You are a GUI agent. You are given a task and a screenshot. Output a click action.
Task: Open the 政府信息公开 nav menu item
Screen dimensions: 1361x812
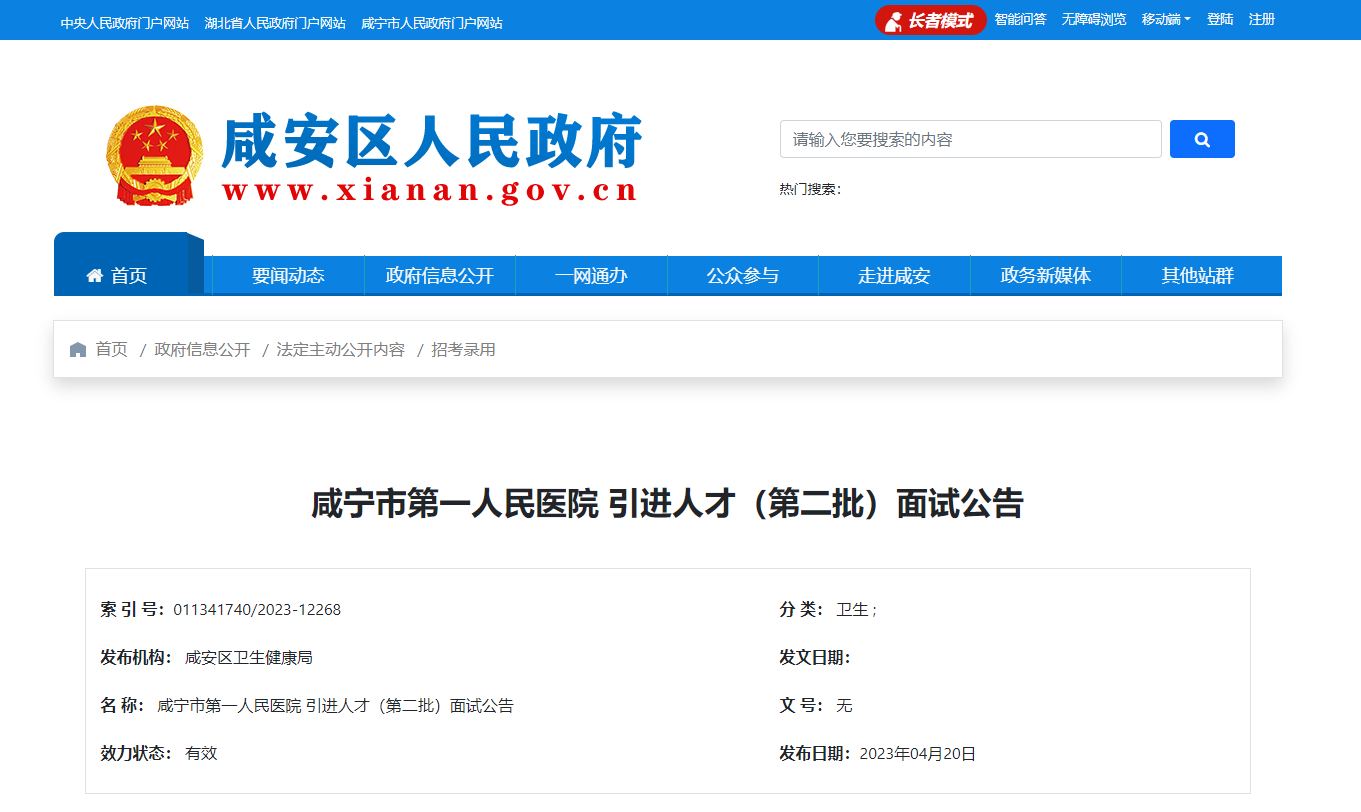(x=440, y=276)
